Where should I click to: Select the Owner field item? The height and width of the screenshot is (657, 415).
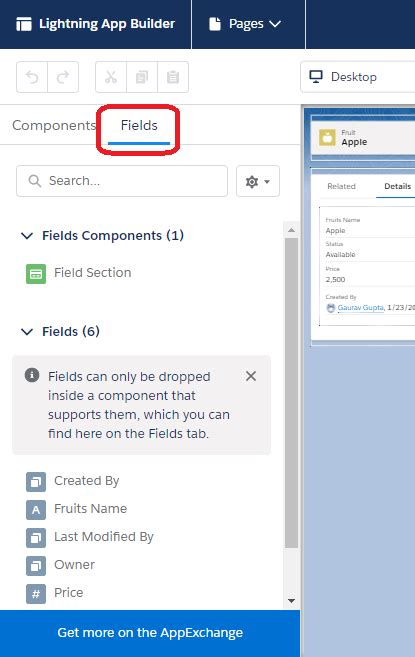pos(61,565)
